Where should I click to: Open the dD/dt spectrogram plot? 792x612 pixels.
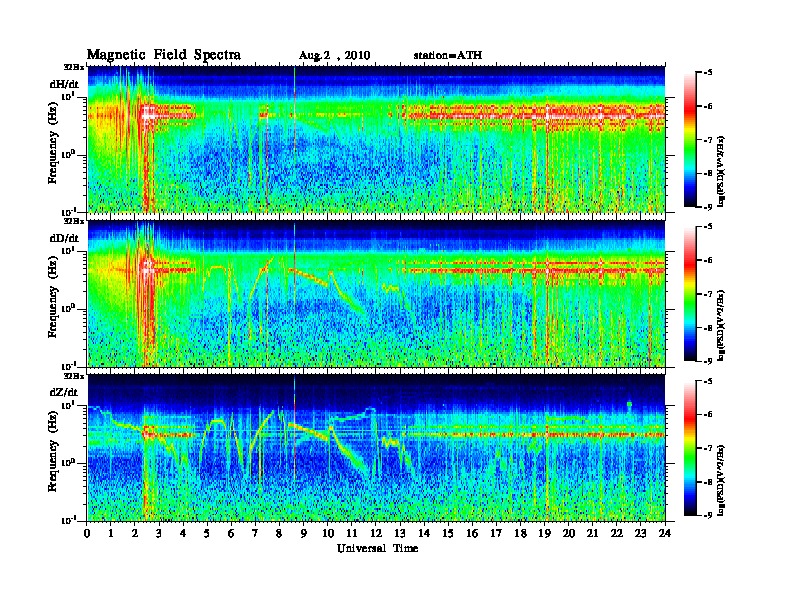click(376, 293)
